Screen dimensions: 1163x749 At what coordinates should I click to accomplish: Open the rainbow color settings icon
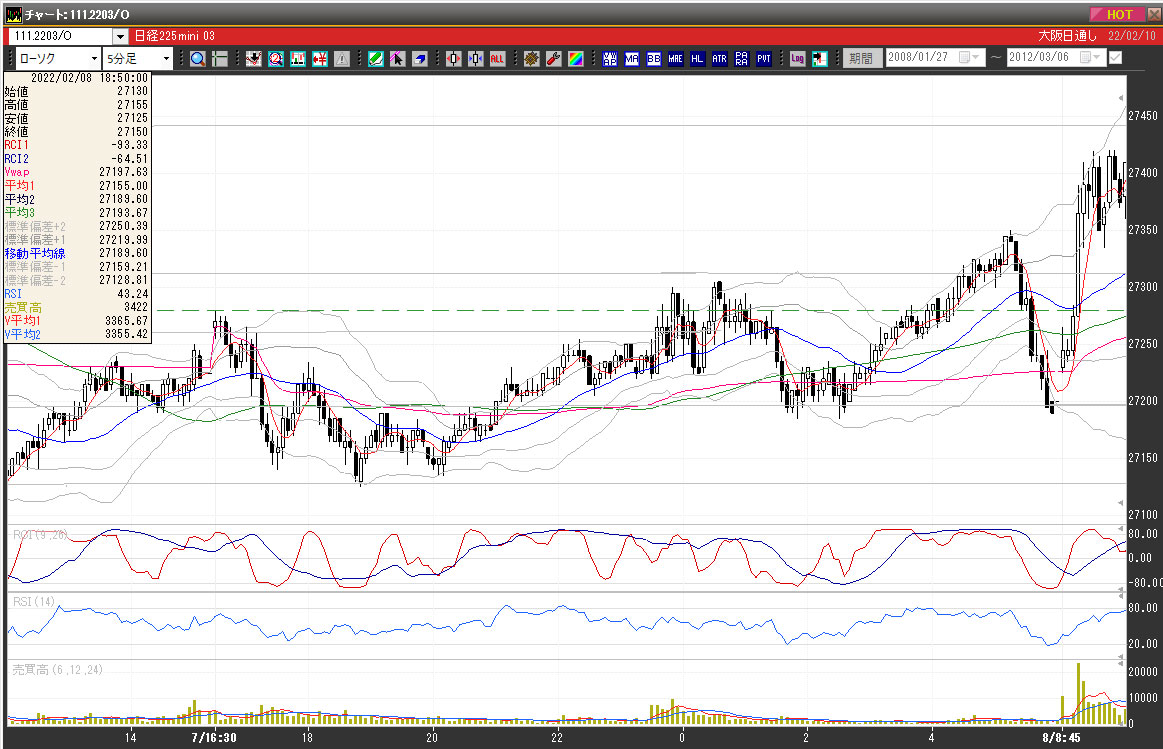(576, 59)
